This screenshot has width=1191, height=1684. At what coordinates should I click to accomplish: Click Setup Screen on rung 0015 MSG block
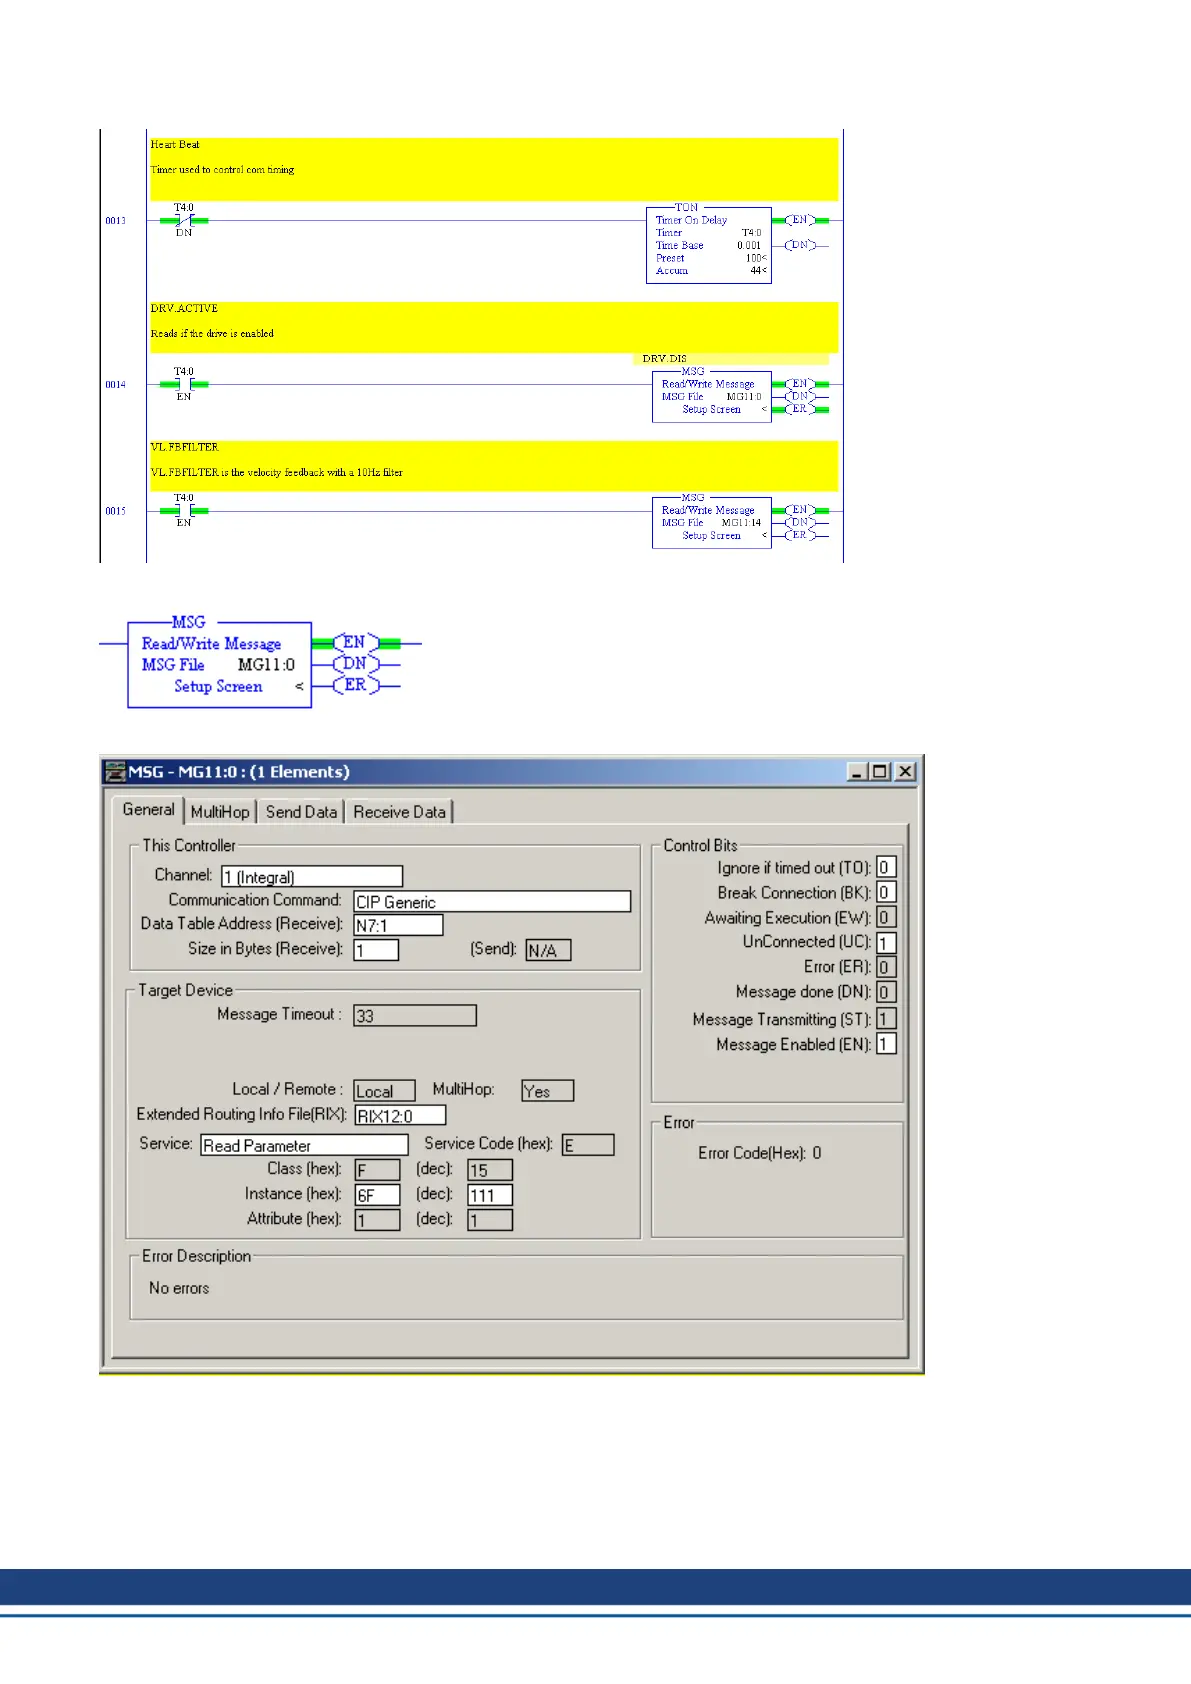pos(712,535)
